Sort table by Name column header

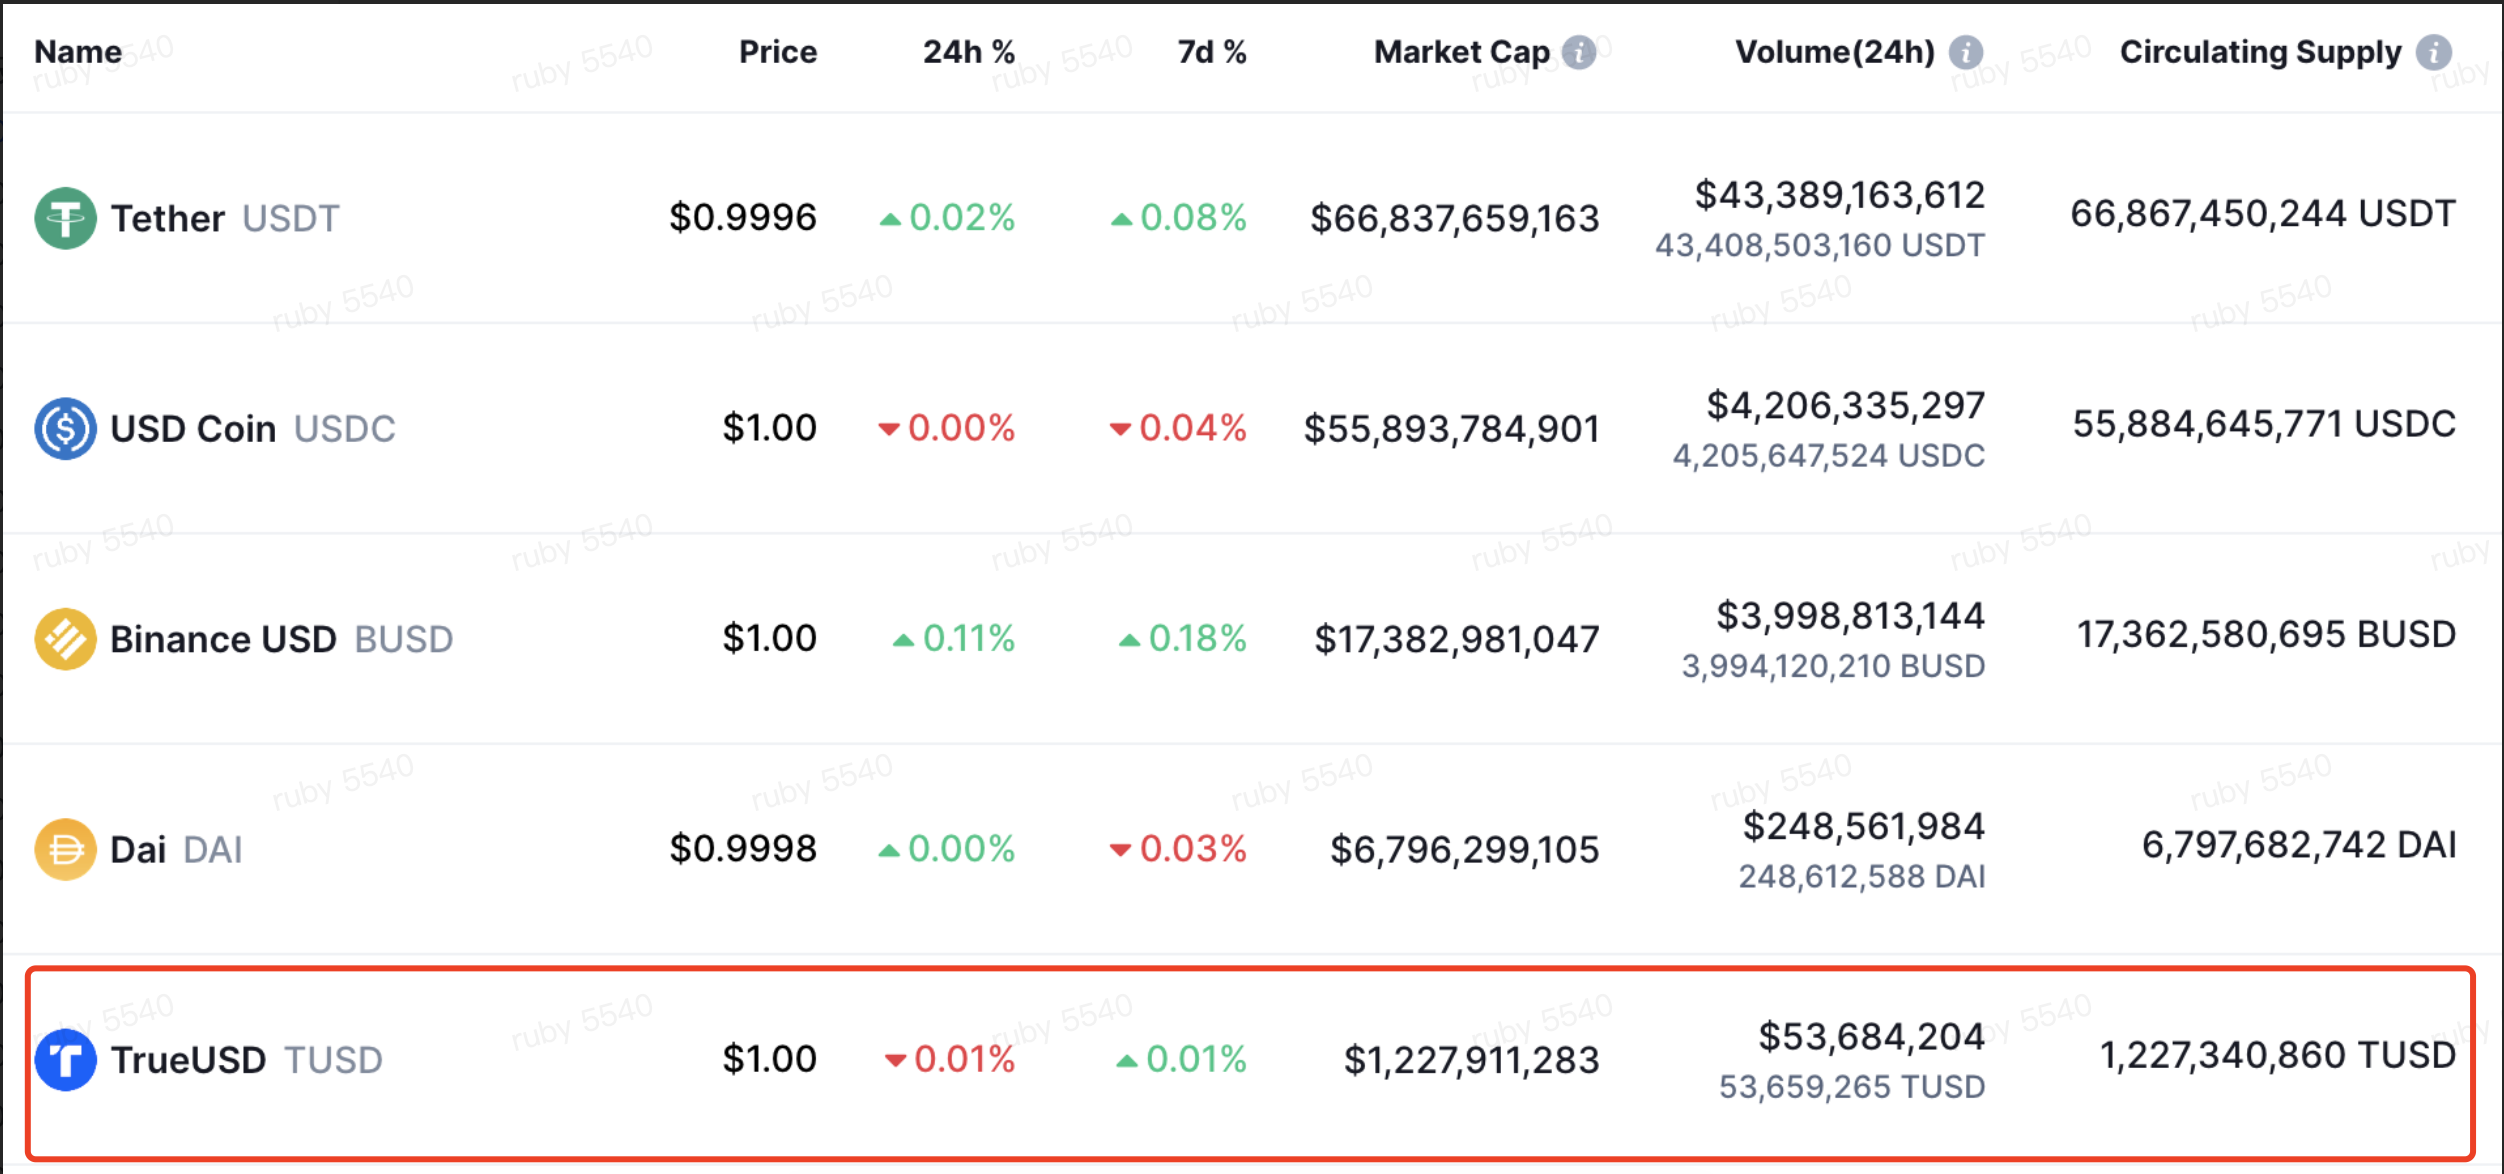(78, 52)
